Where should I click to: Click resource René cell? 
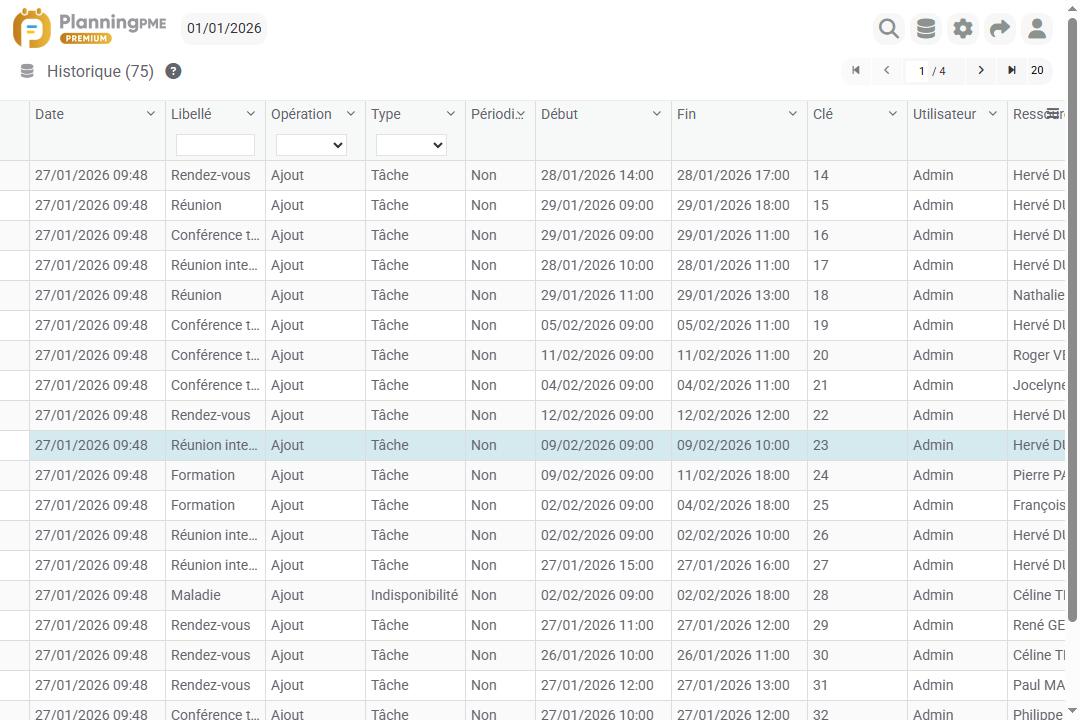pyautogui.click(x=1038, y=625)
